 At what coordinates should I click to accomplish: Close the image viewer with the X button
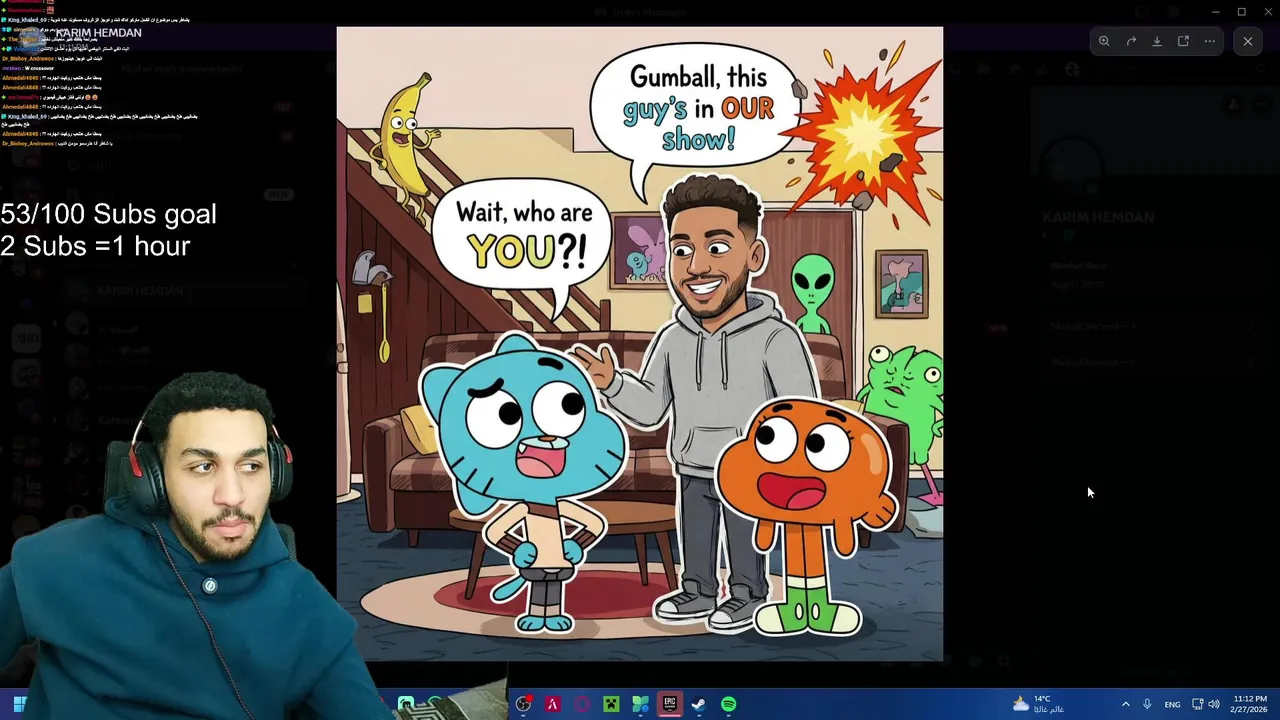[1248, 41]
